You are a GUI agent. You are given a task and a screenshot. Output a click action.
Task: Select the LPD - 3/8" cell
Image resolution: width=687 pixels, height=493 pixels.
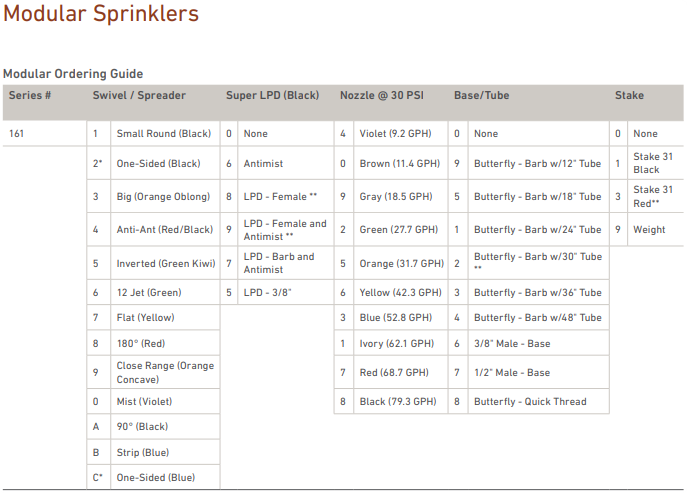point(268,293)
